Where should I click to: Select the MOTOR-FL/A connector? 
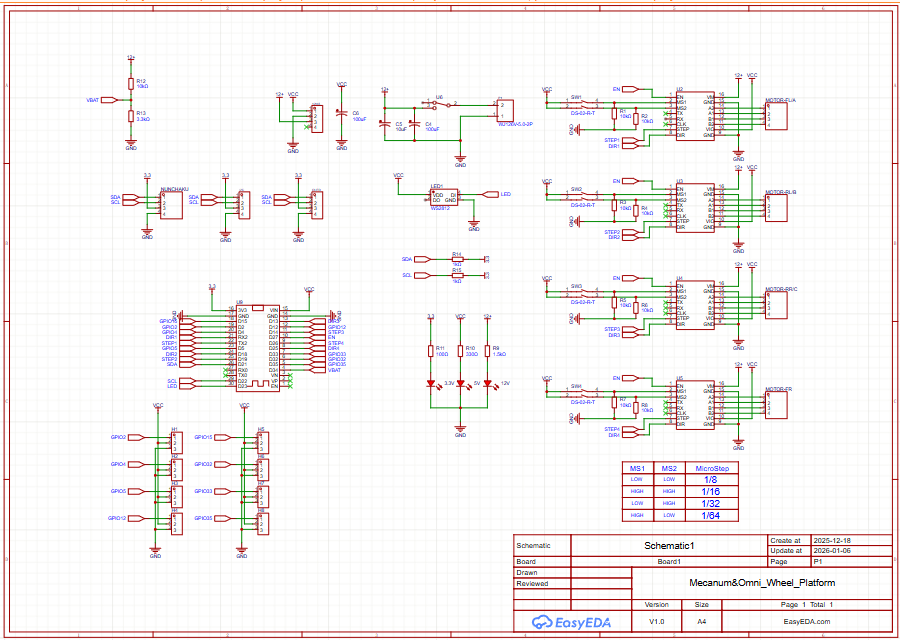[x=777, y=116]
